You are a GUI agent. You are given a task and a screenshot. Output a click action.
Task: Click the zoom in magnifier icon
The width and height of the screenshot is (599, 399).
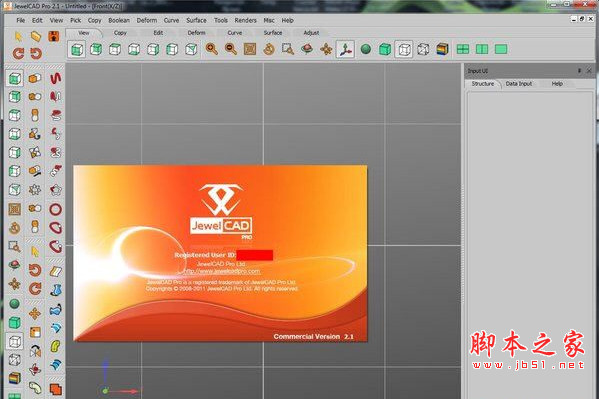[211, 49]
